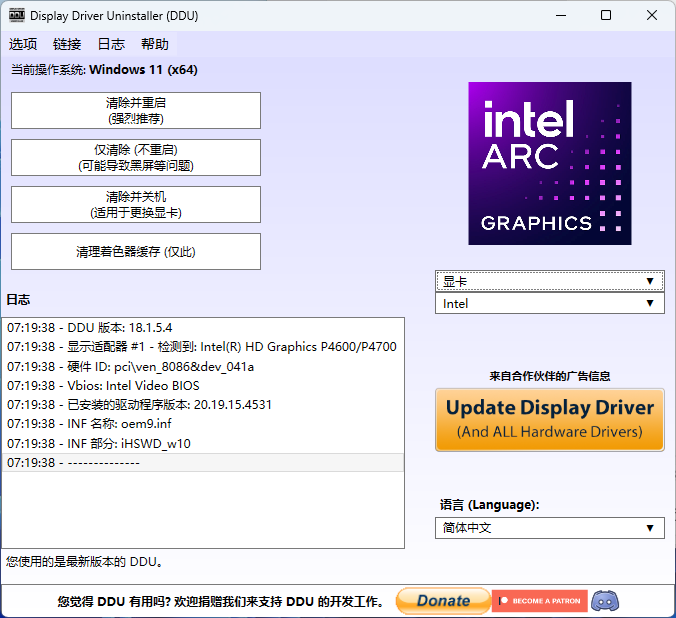The height and width of the screenshot is (618, 676).
Task: Click the Become a Patron button
Action: click(x=540, y=601)
